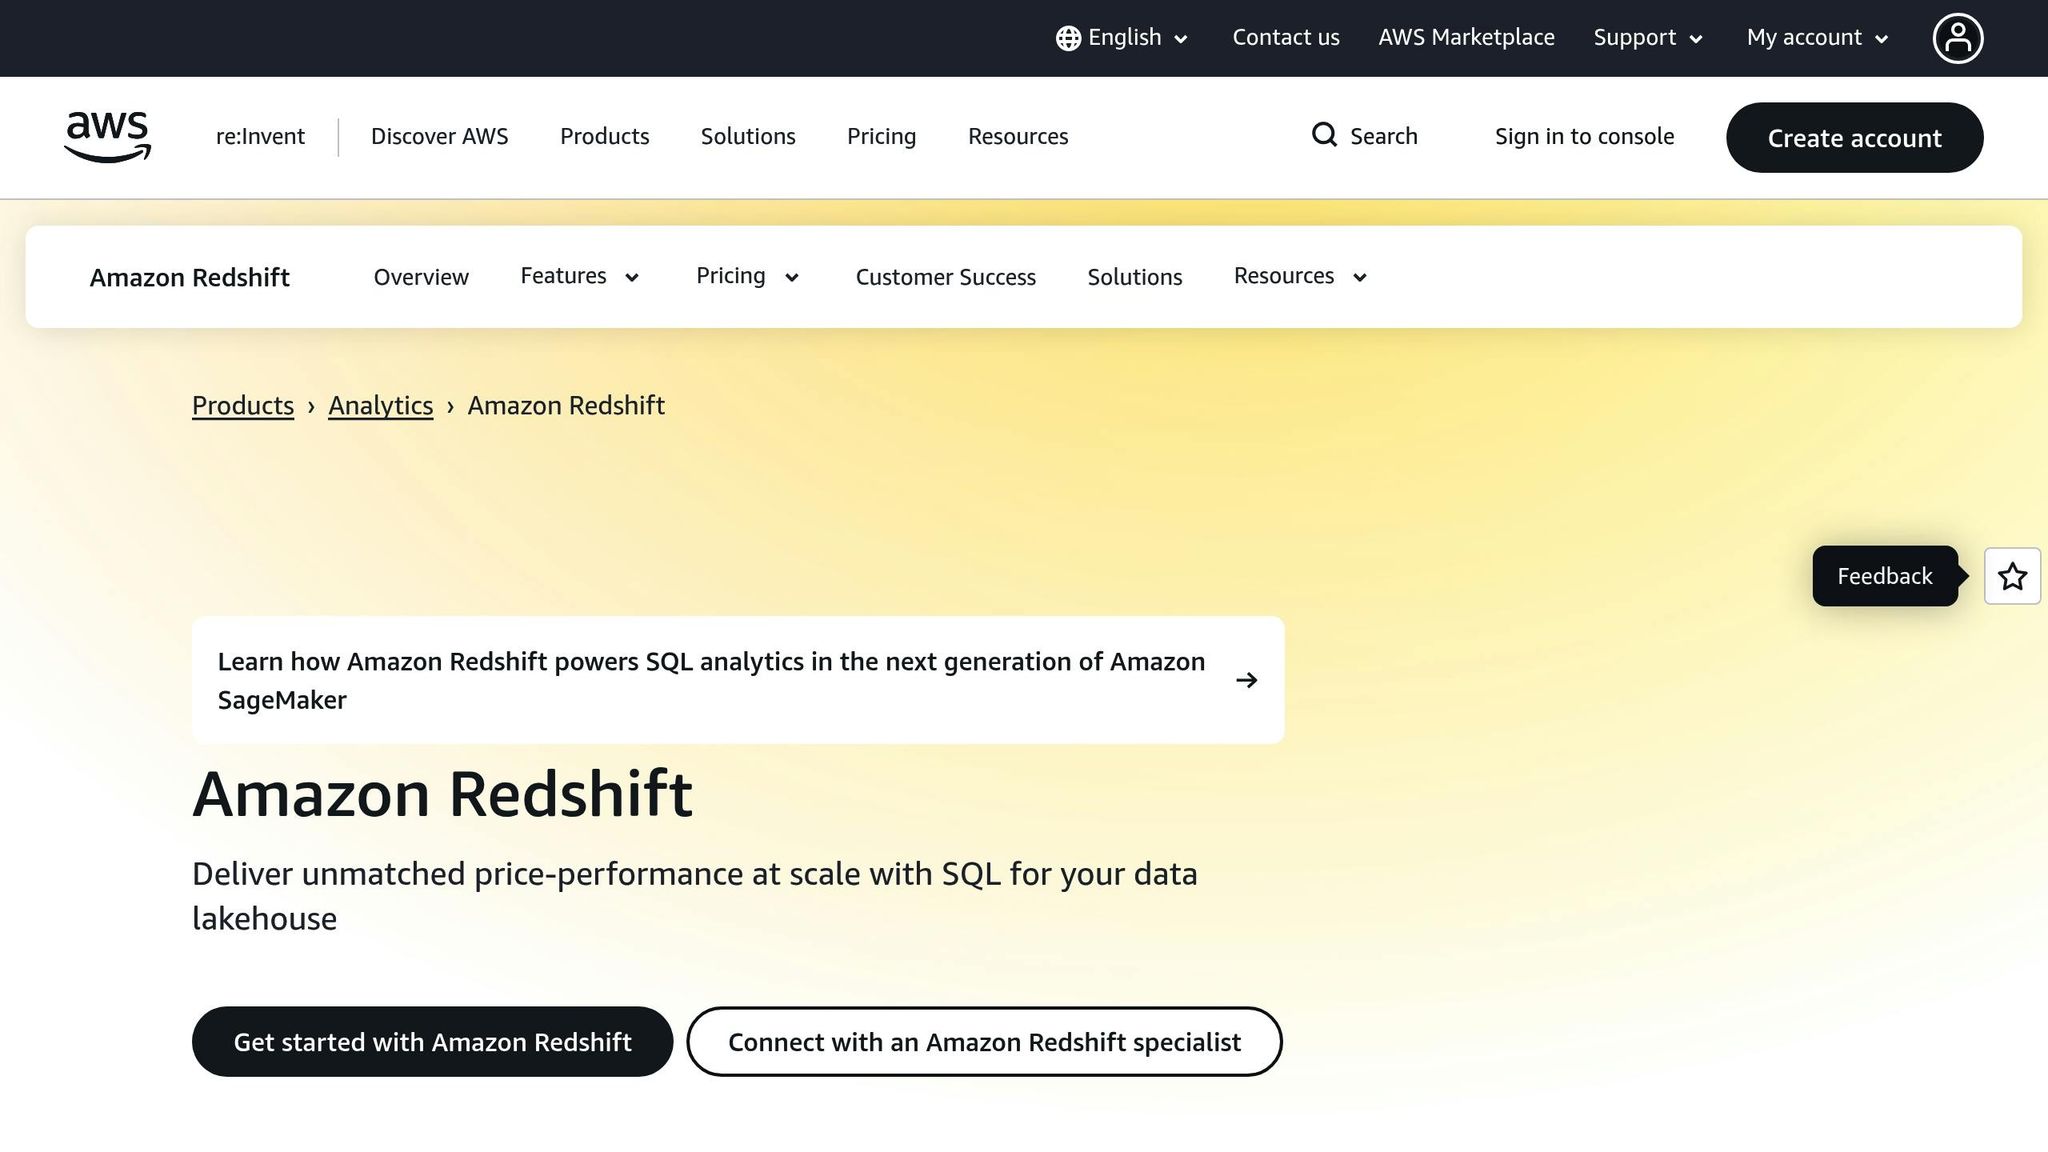Expand the Pricing dropdown in Redshift nav
The width and height of the screenshot is (2048, 1152).
click(x=745, y=276)
